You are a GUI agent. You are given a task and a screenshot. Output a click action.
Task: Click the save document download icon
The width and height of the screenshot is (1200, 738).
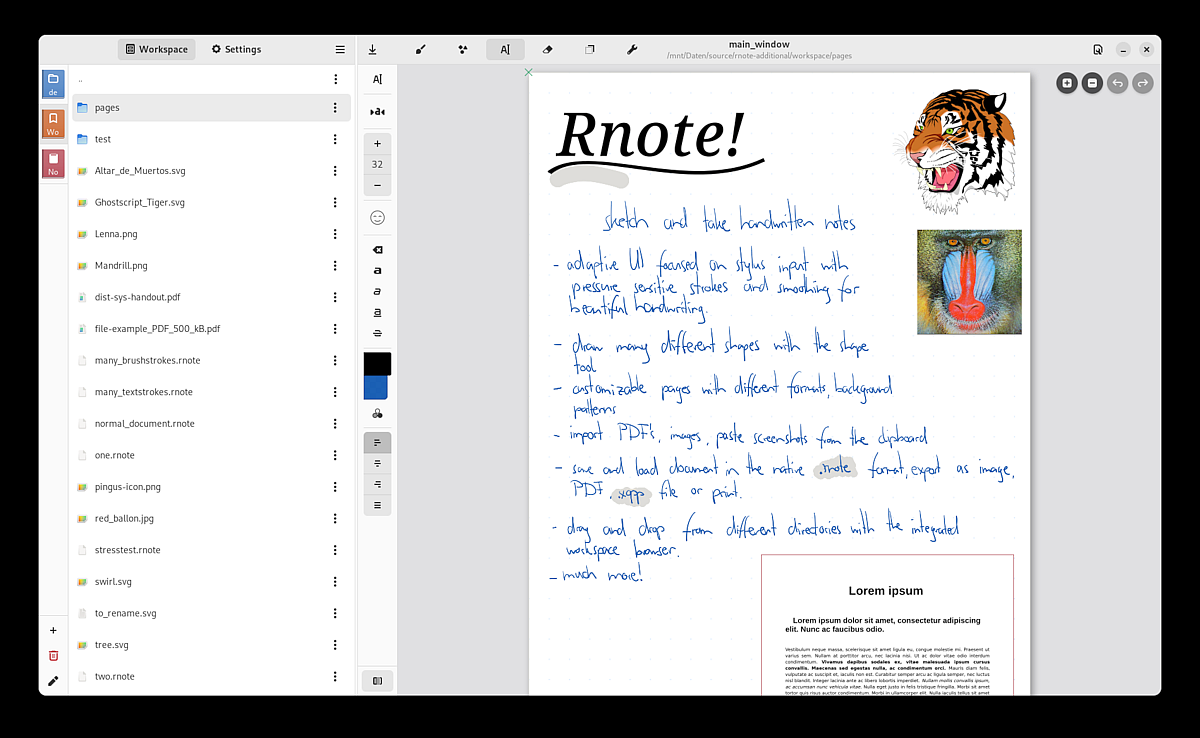pos(372,49)
